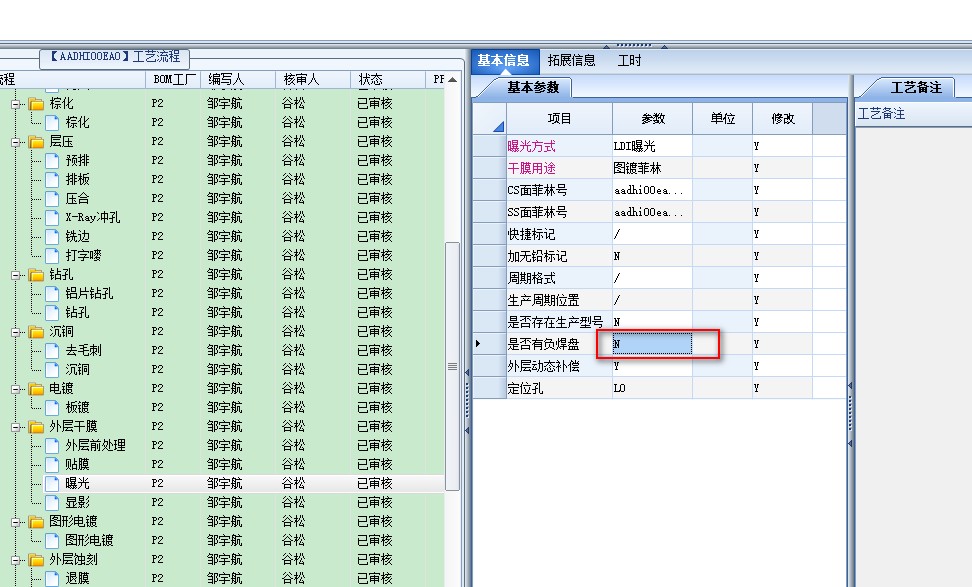Click the 打字唛 document icon
This screenshot has height=587, width=972.
pos(53,255)
